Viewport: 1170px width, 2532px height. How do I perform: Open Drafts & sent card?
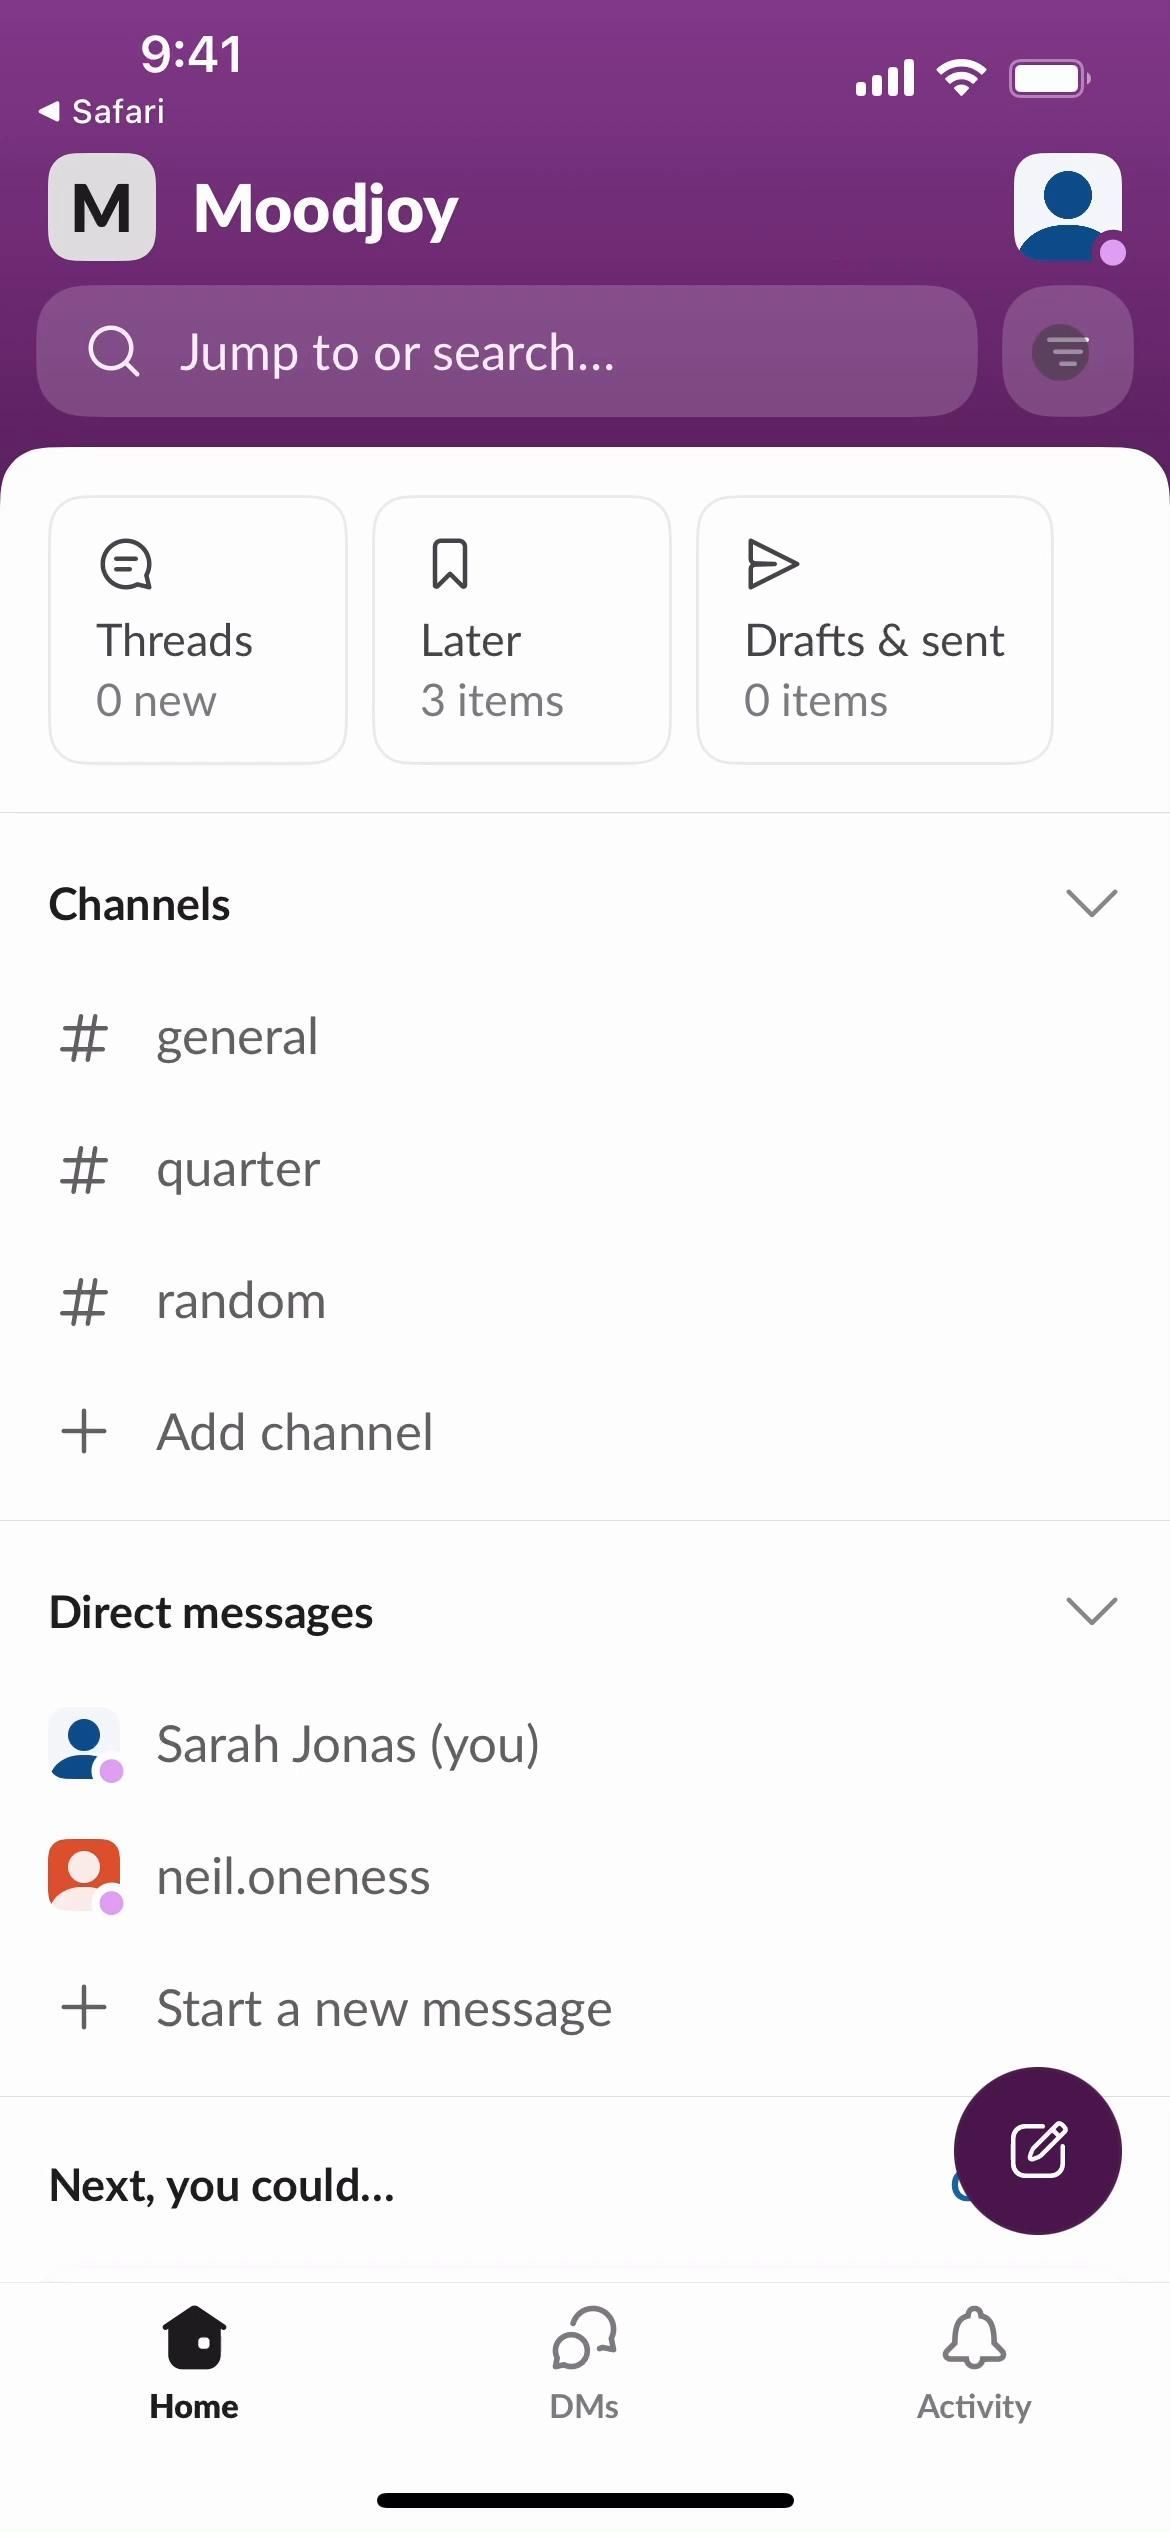(874, 630)
